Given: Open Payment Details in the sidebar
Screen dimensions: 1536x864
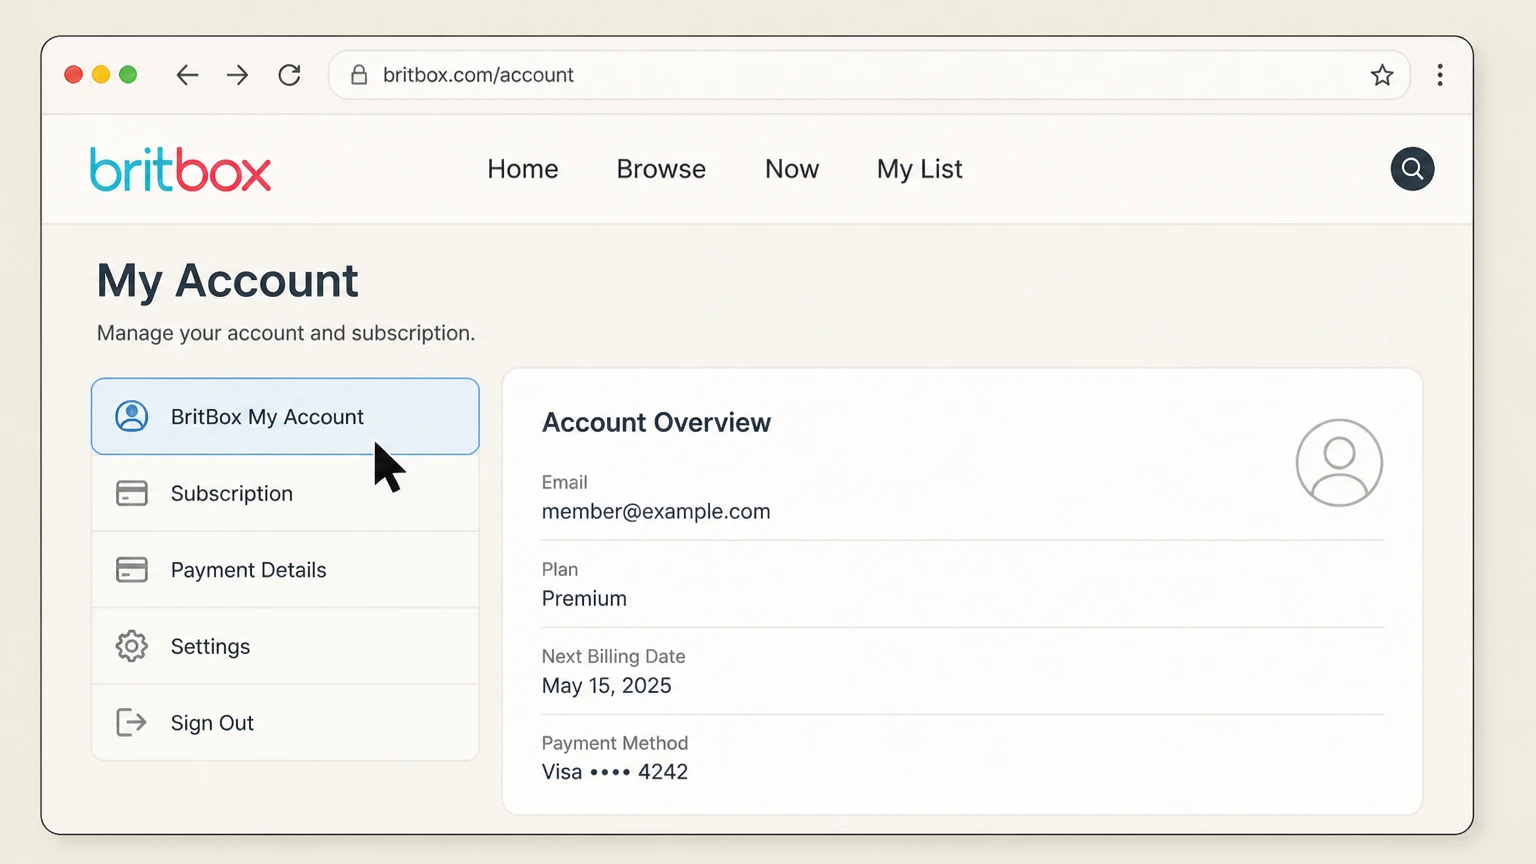Looking at the screenshot, I should click(285, 570).
